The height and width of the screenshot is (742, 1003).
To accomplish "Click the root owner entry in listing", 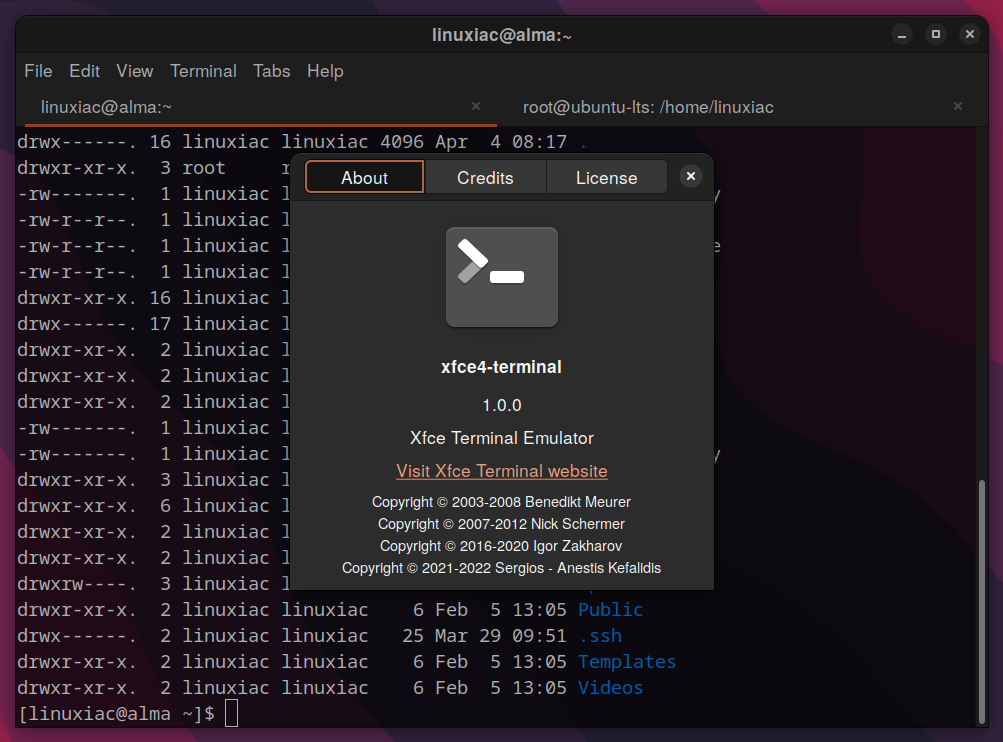I will [203, 168].
